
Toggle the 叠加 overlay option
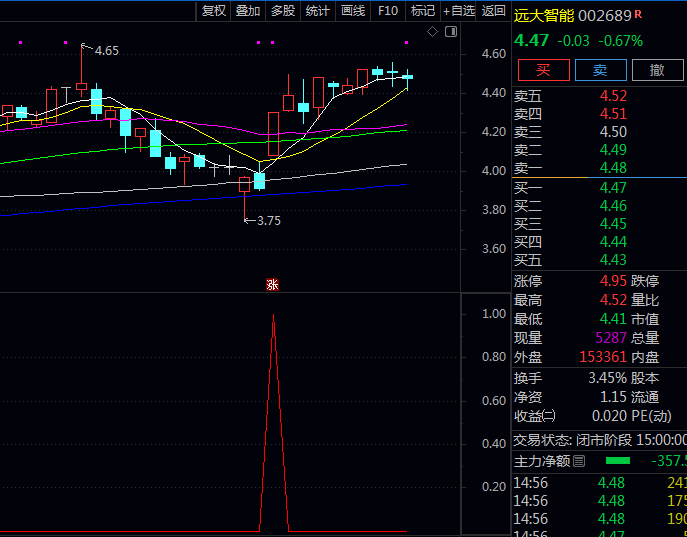pyautogui.click(x=247, y=11)
